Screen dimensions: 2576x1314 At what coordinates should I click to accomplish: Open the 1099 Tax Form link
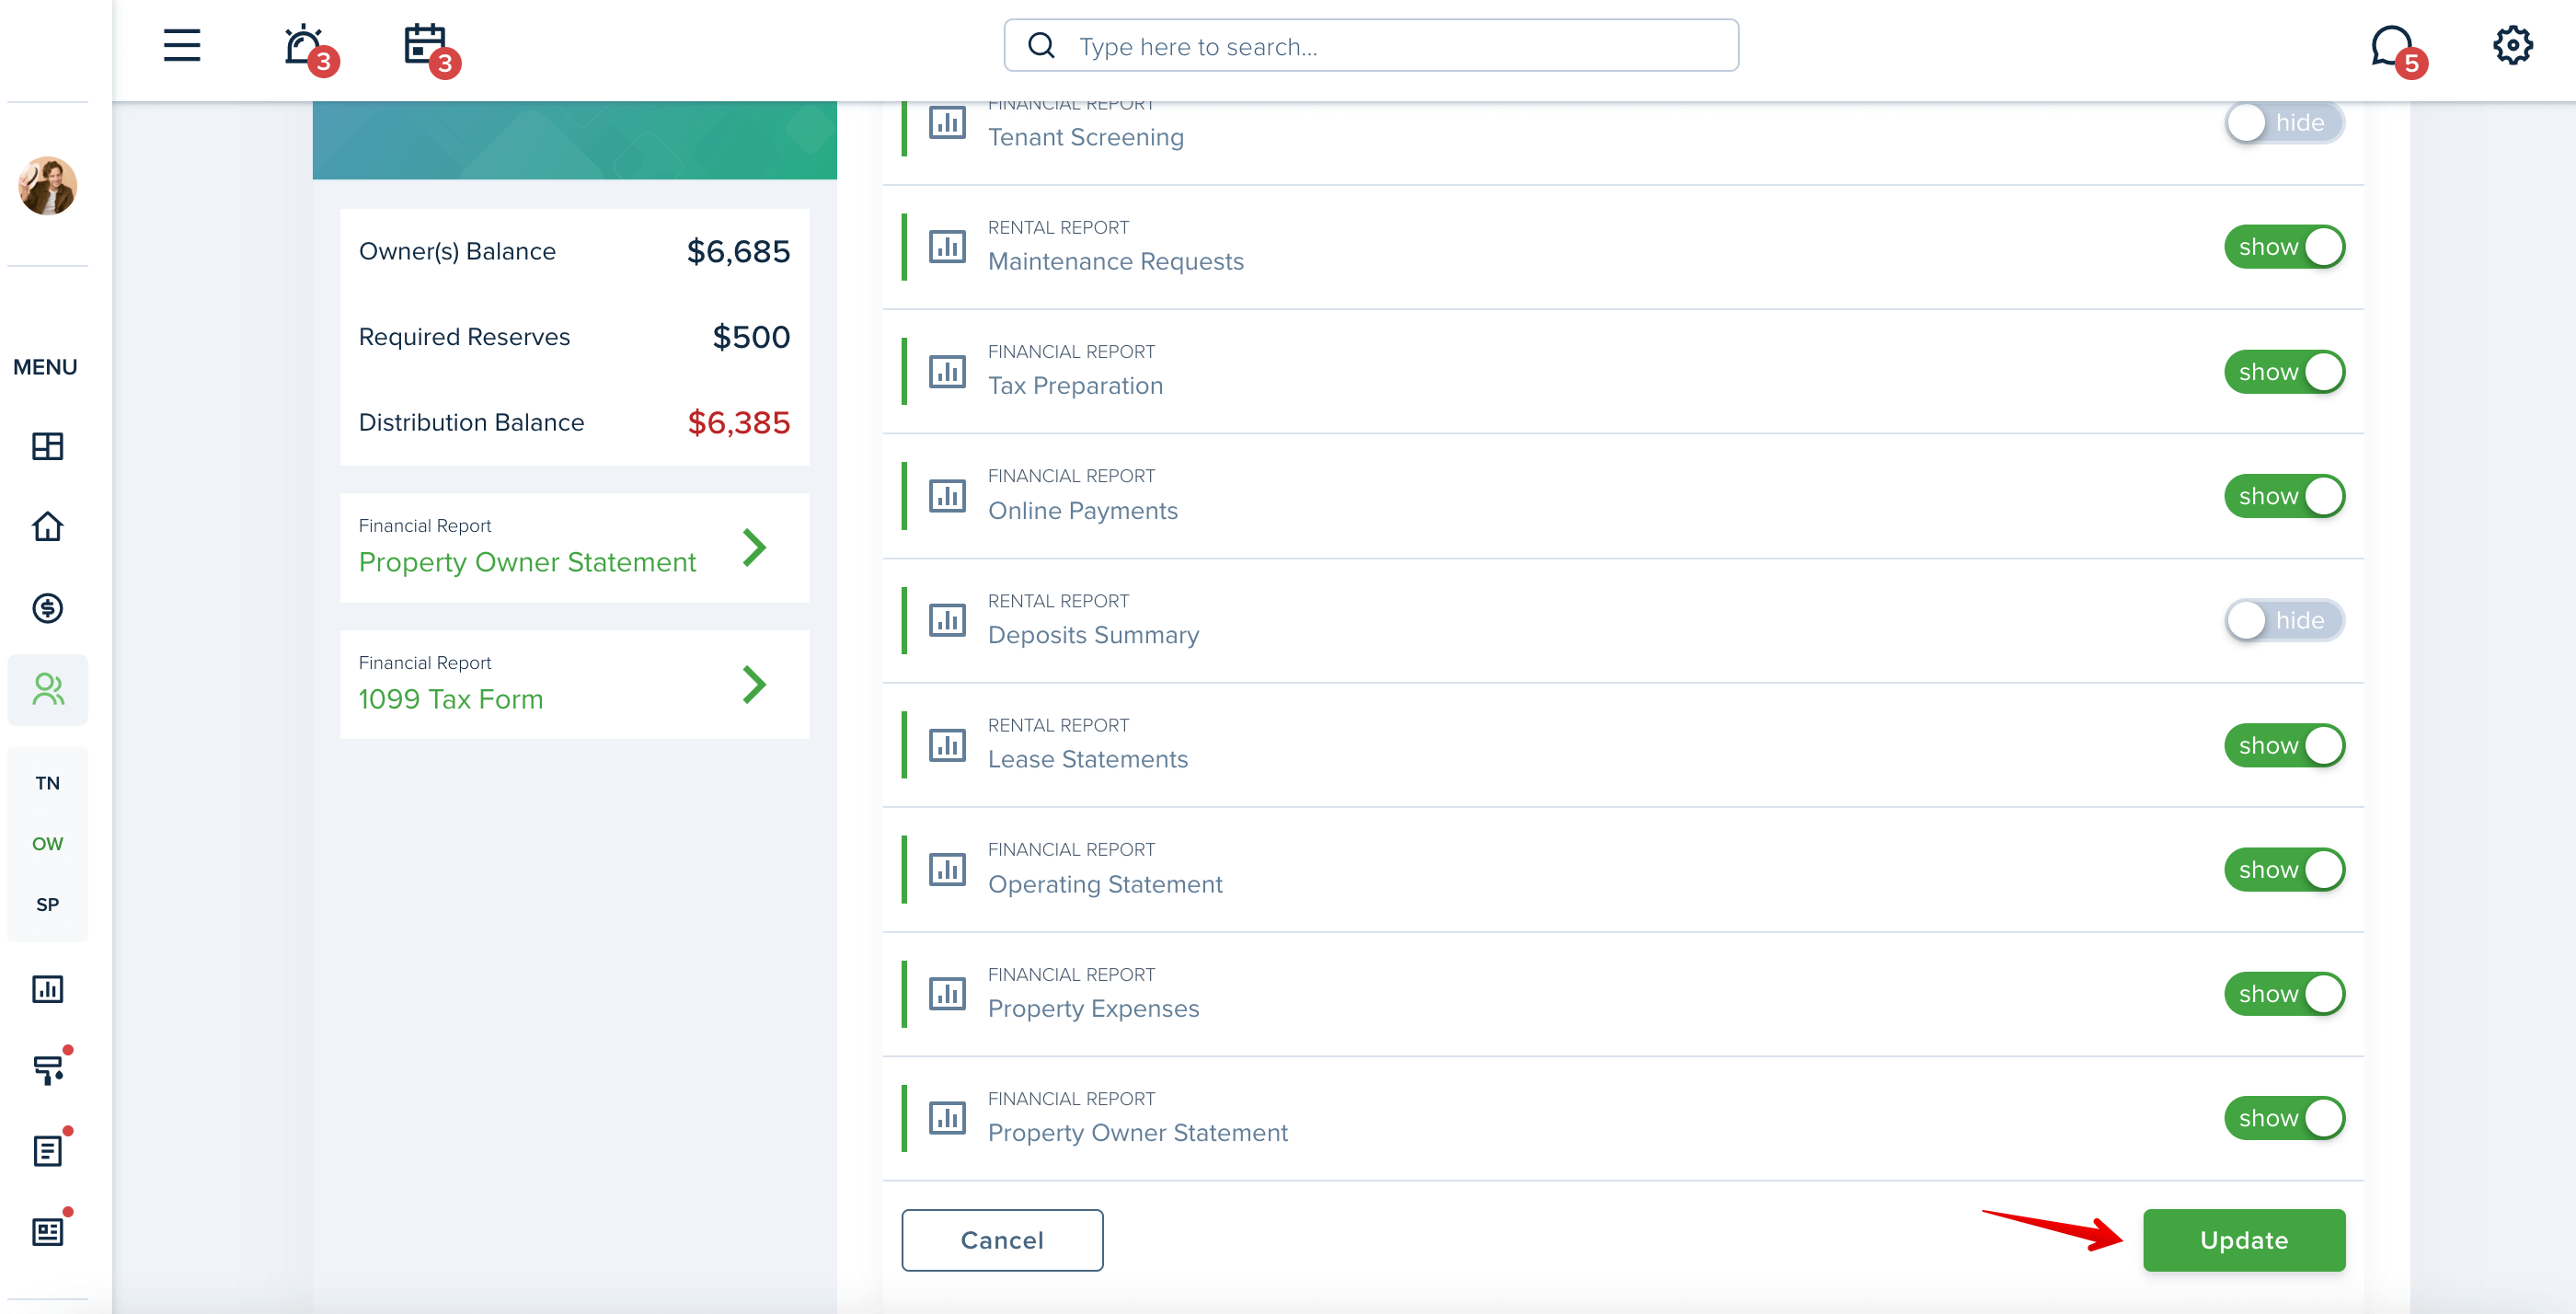click(450, 699)
